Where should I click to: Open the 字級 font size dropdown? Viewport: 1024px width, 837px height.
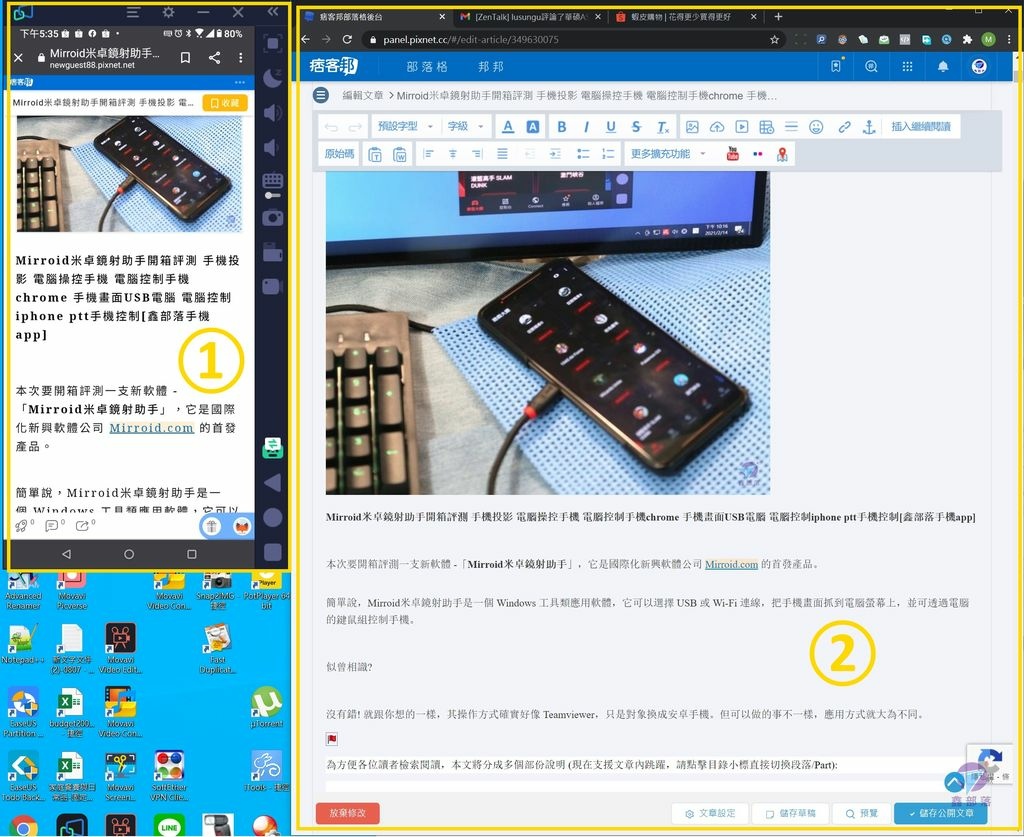[x=465, y=127]
